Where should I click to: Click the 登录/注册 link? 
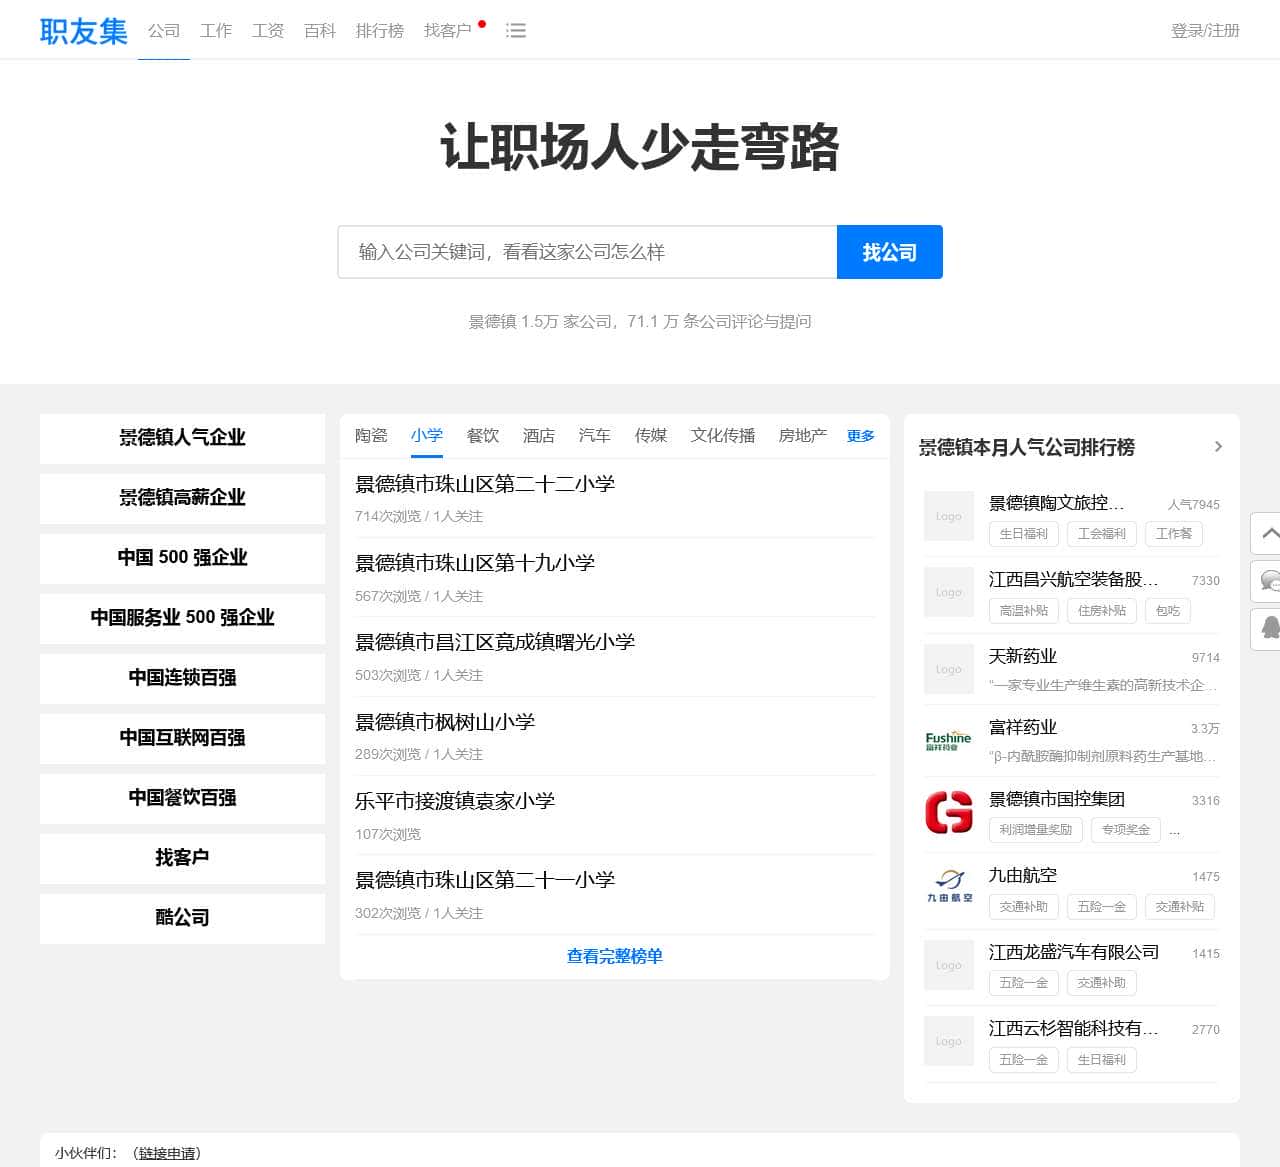coord(1204,30)
